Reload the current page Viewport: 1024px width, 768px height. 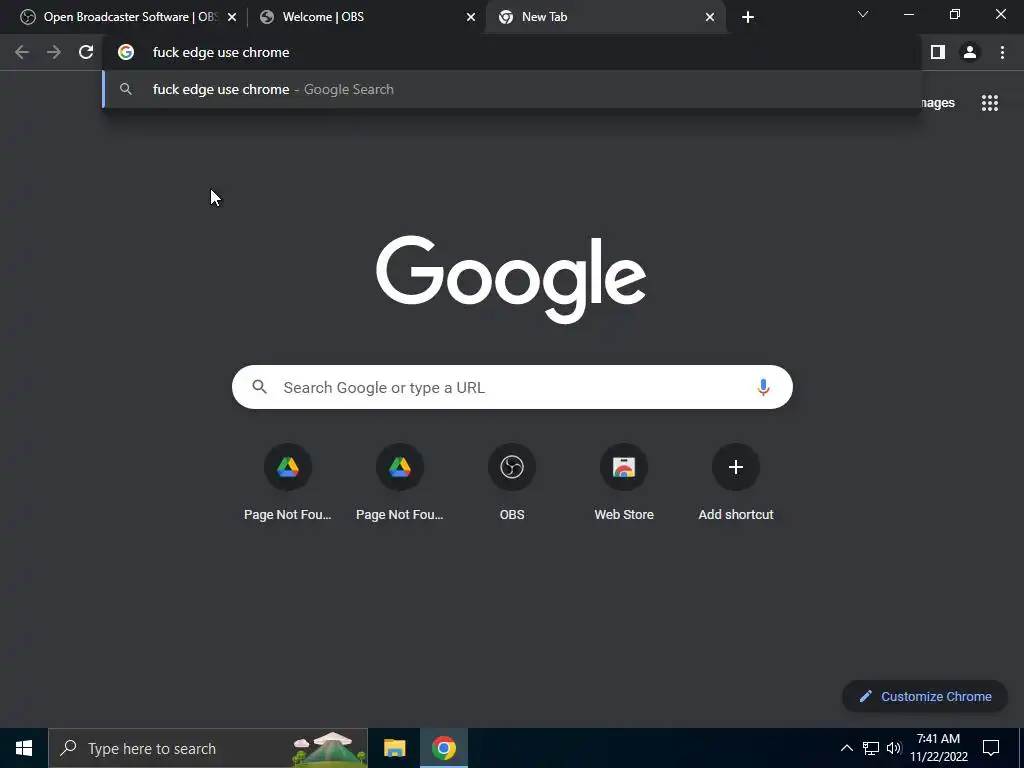pyautogui.click(x=86, y=52)
